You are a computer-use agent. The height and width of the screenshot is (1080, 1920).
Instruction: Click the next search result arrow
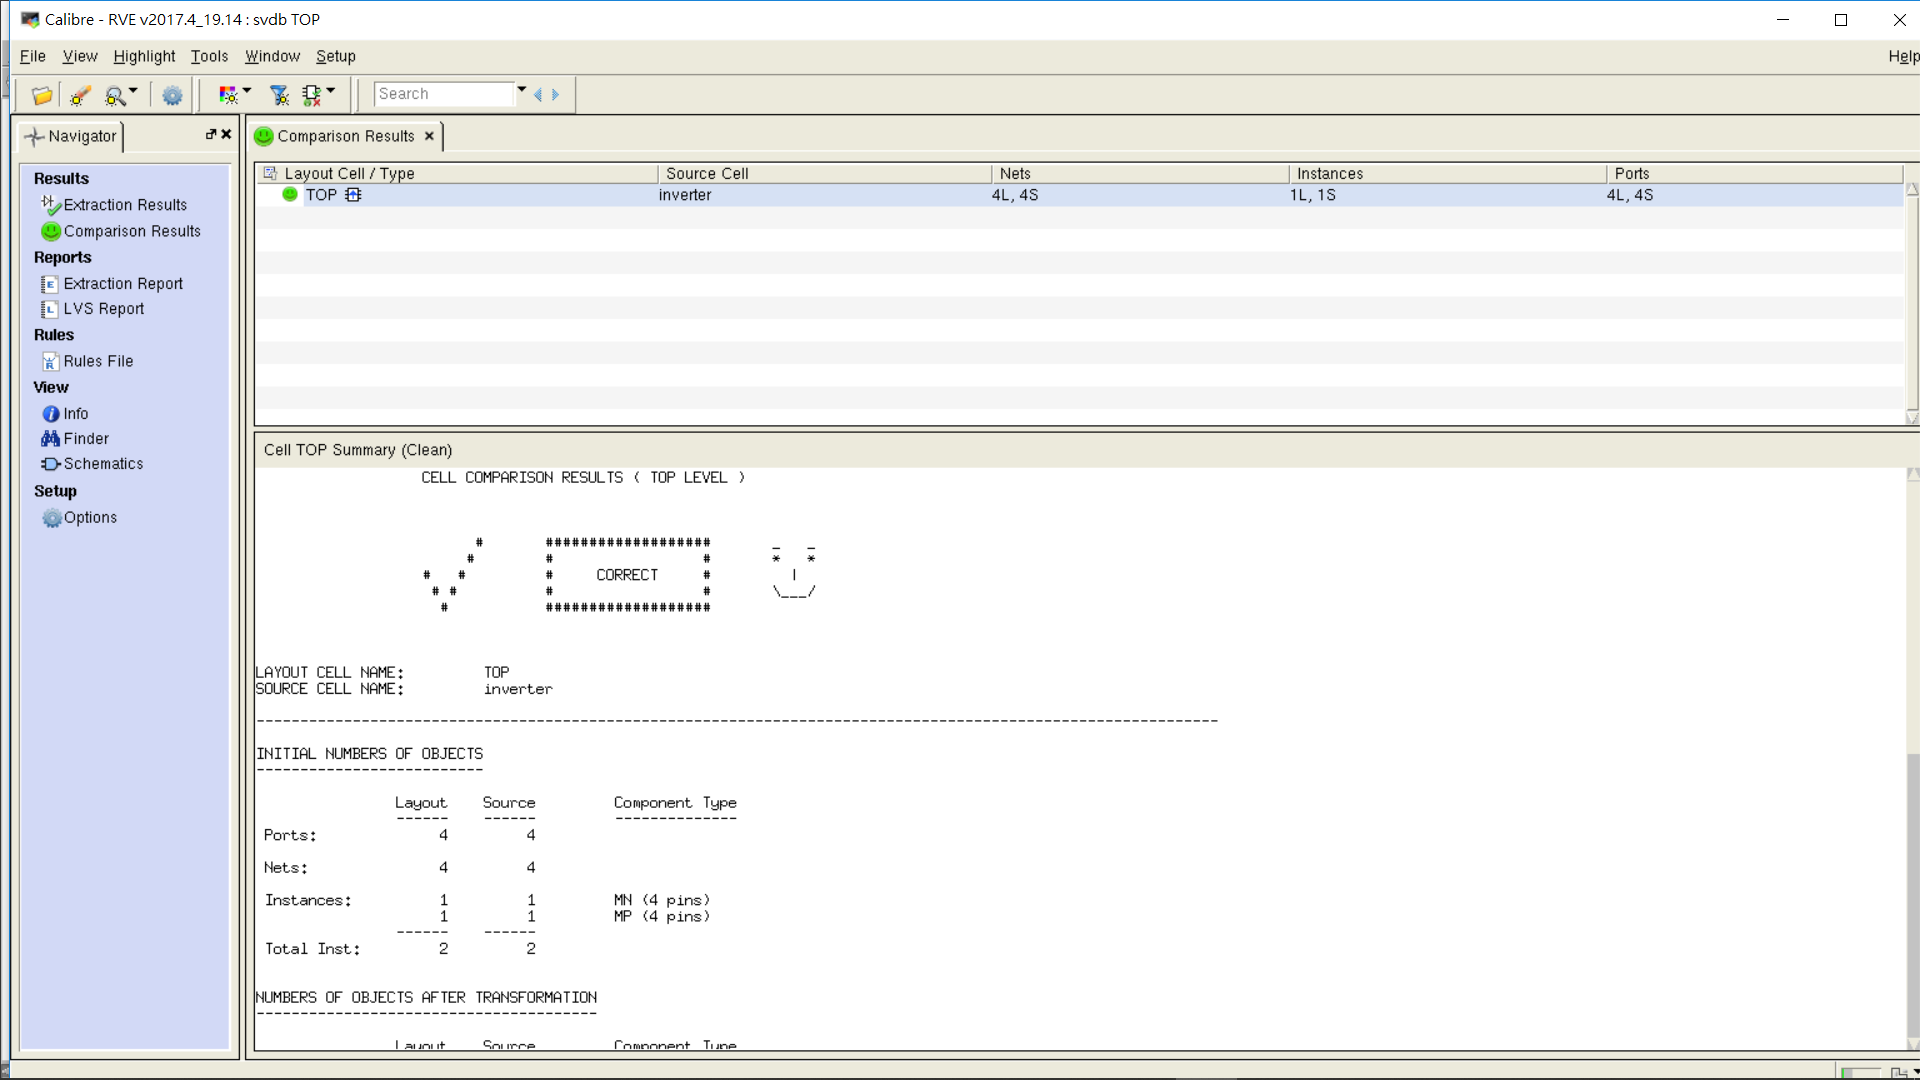coord(556,95)
